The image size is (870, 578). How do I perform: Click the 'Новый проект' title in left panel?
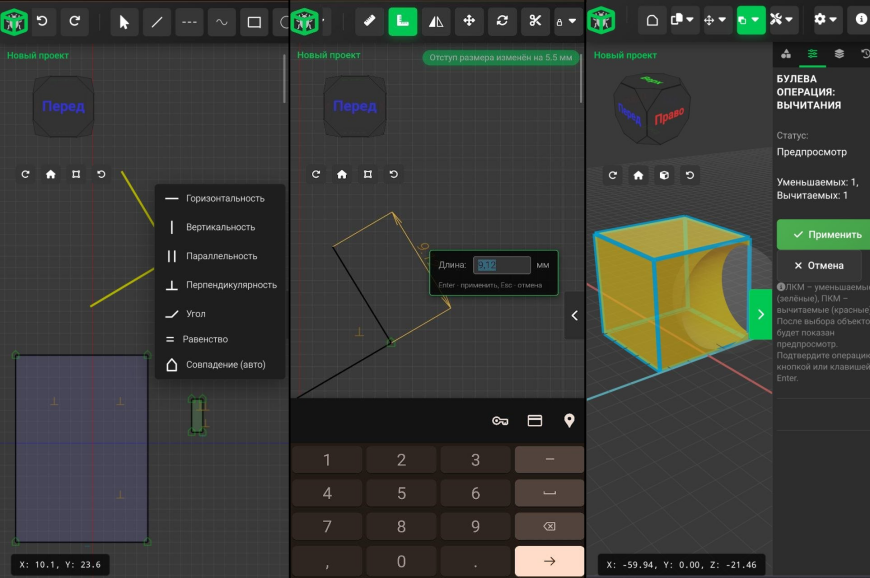[x=38, y=55]
